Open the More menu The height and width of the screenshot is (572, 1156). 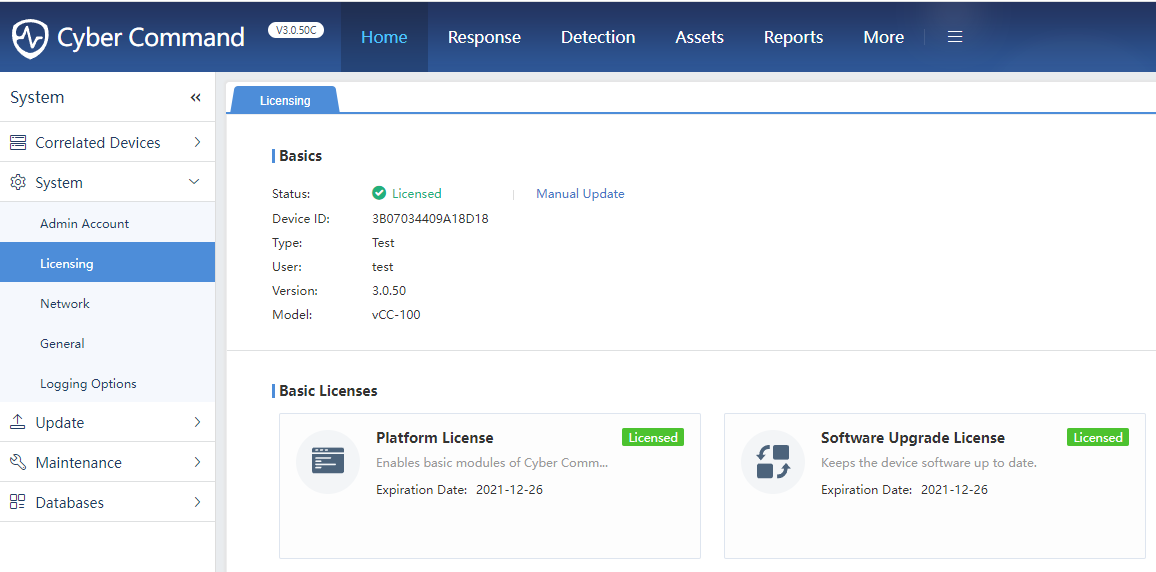[x=883, y=37]
